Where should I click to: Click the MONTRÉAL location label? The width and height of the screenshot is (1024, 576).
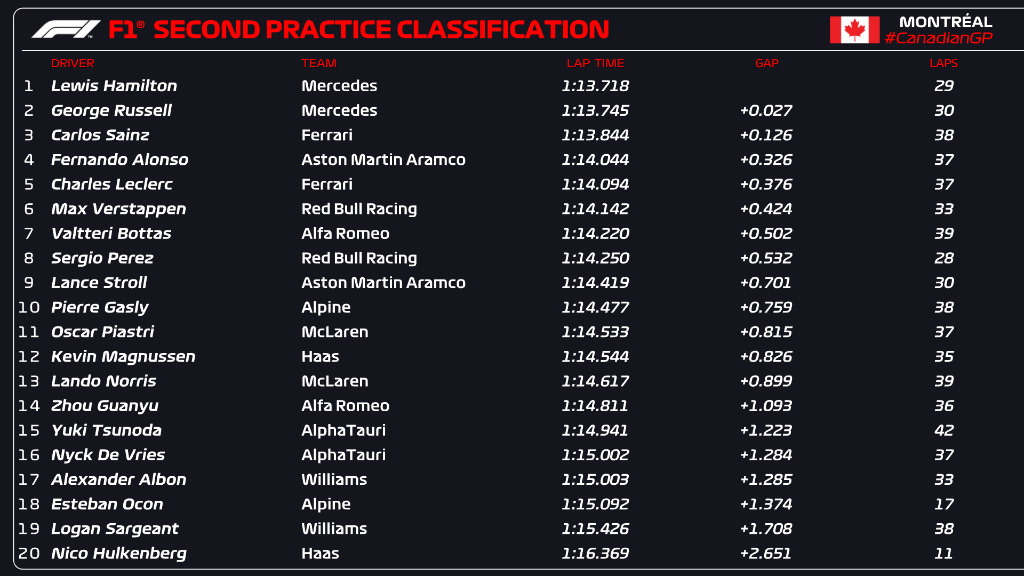(x=945, y=21)
